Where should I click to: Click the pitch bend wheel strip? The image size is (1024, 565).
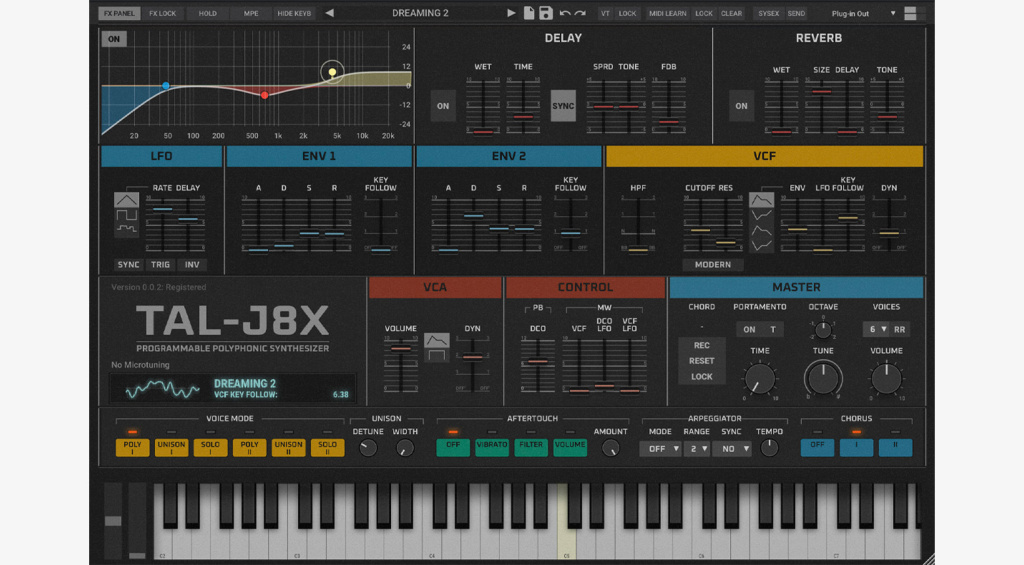coord(113,521)
